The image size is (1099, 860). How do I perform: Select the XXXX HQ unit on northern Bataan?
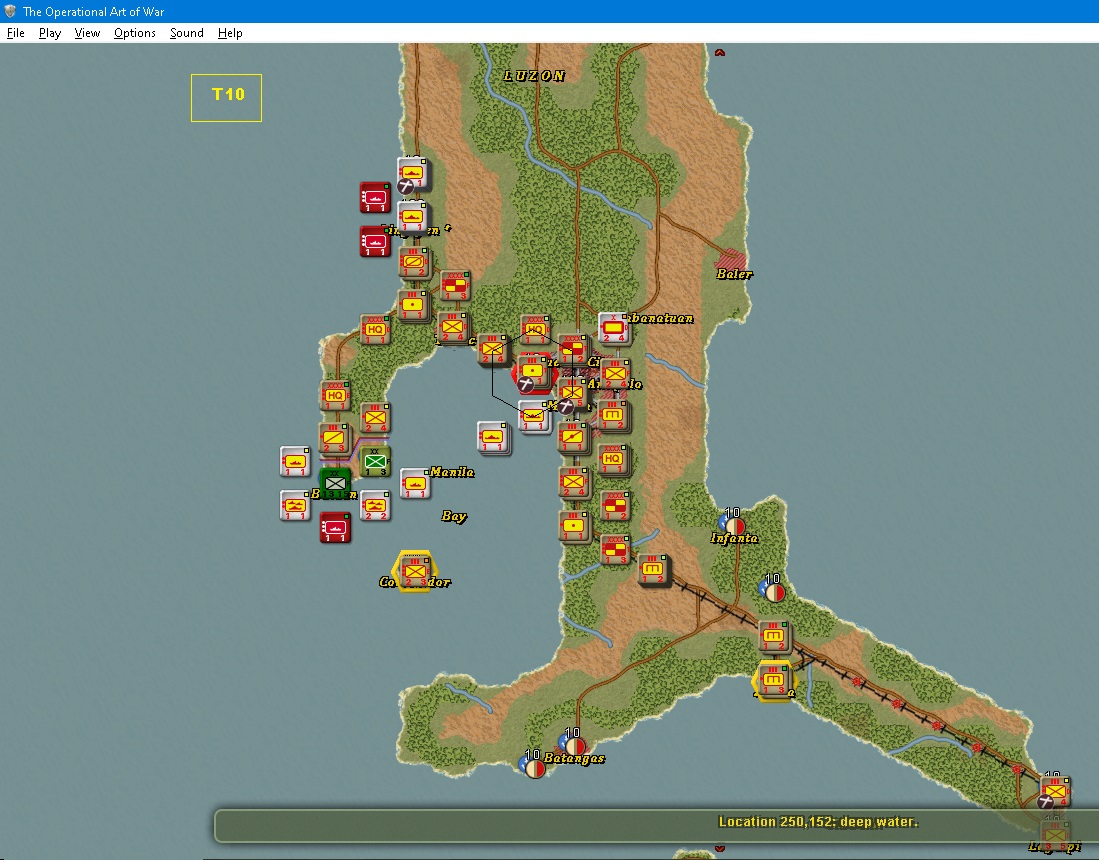[335, 396]
